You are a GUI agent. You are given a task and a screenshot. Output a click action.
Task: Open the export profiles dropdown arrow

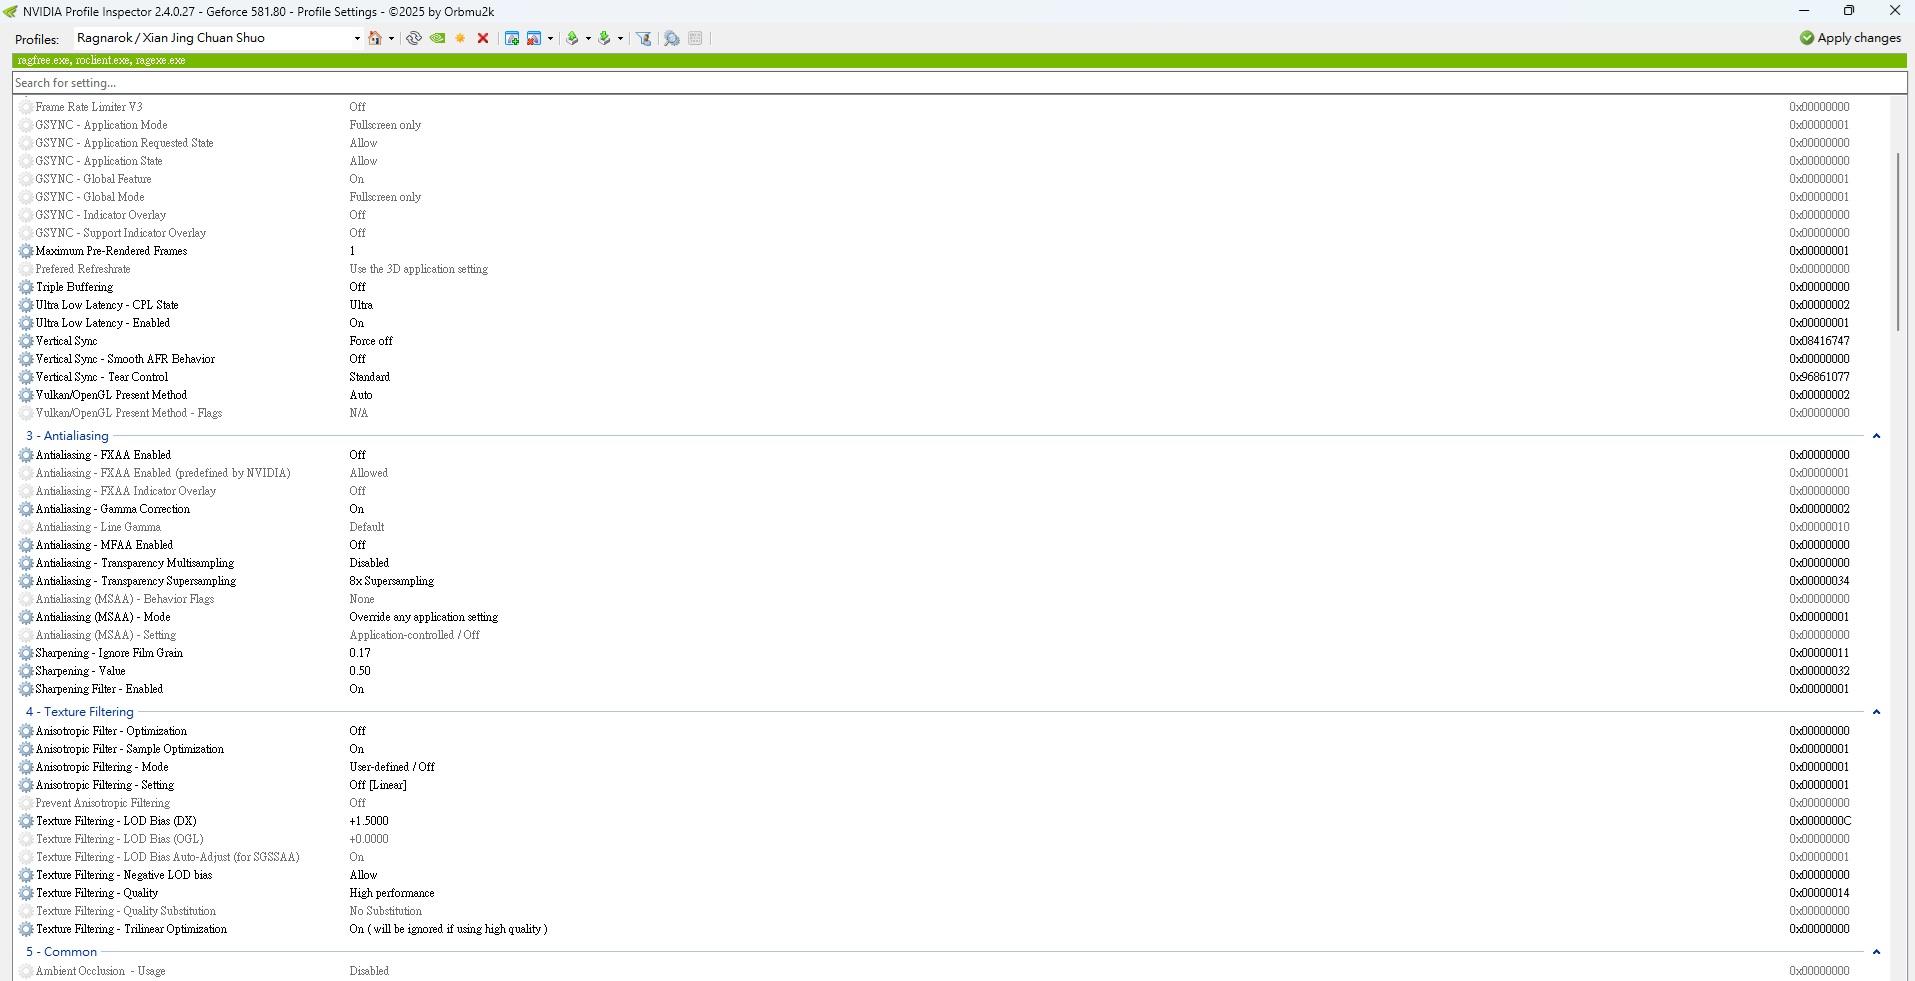588,38
